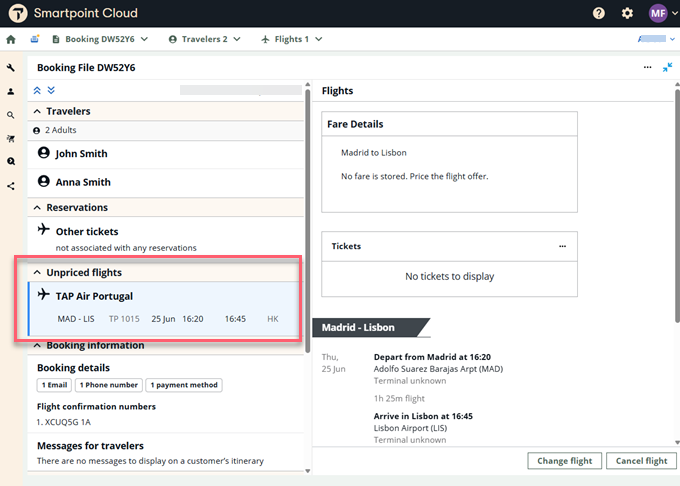The width and height of the screenshot is (680, 486).
Task: Click the wrench tool icon in sidebar
Action: click(11, 68)
